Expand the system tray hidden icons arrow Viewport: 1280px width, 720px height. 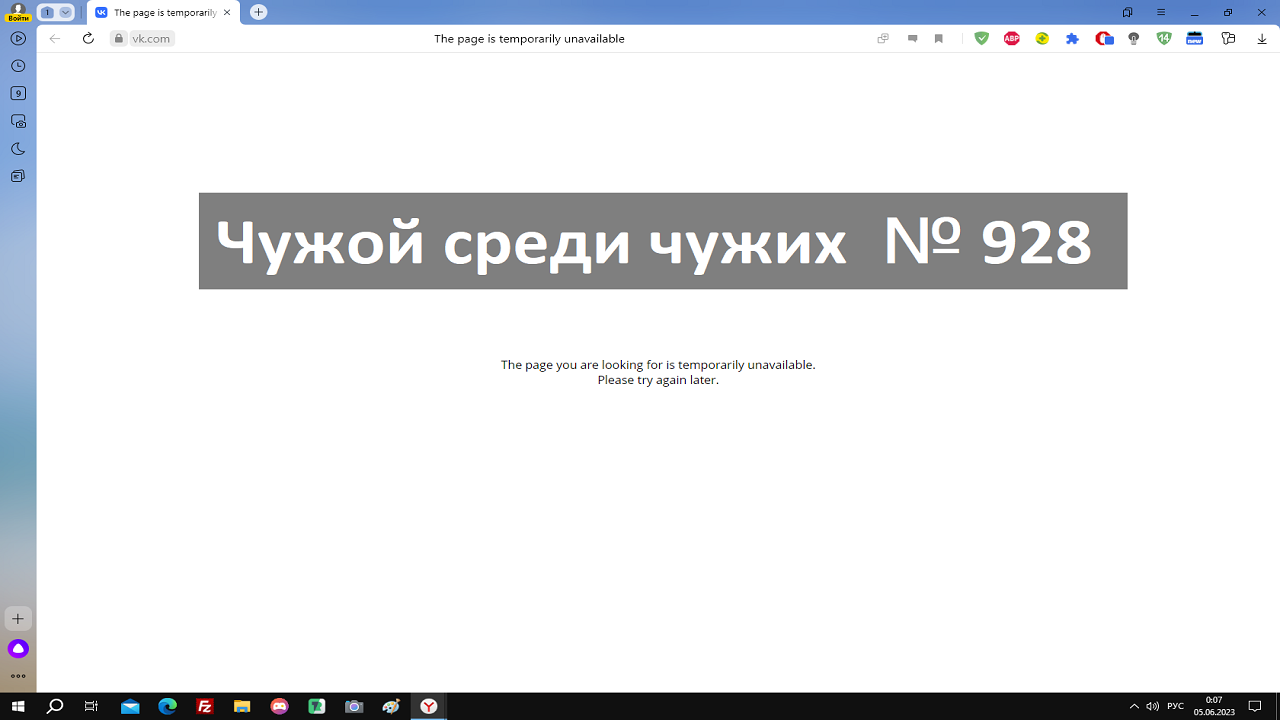tap(1133, 706)
